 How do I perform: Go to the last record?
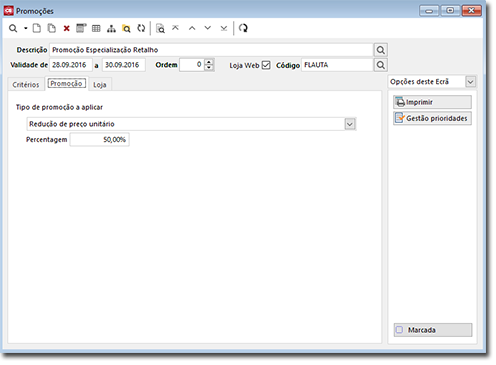tap(224, 28)
